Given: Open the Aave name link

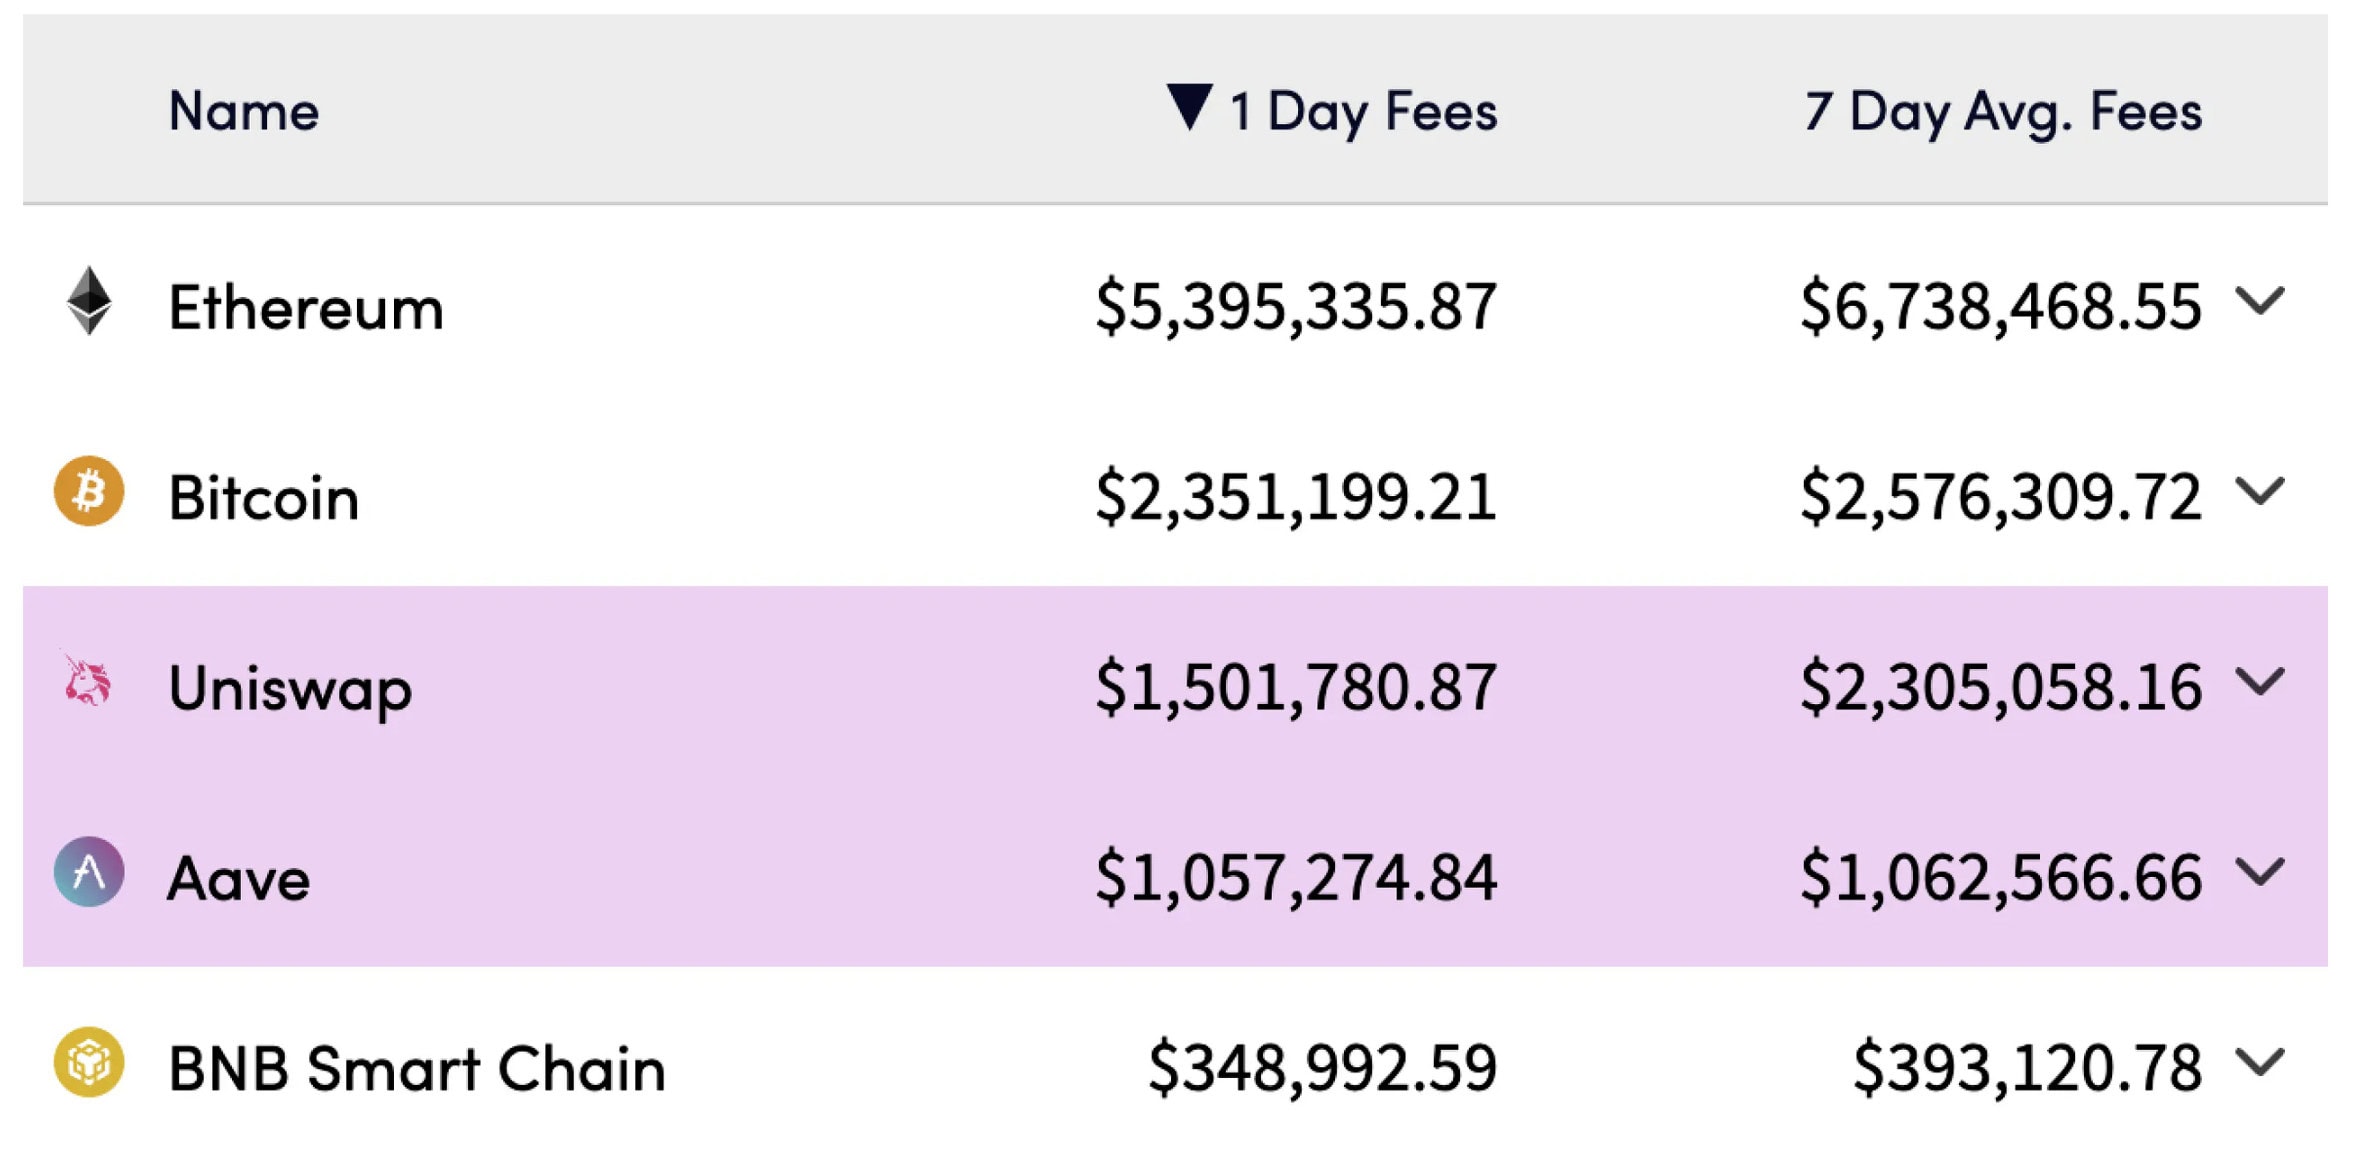Looking at the screenshot, I should tap(239, 879).
